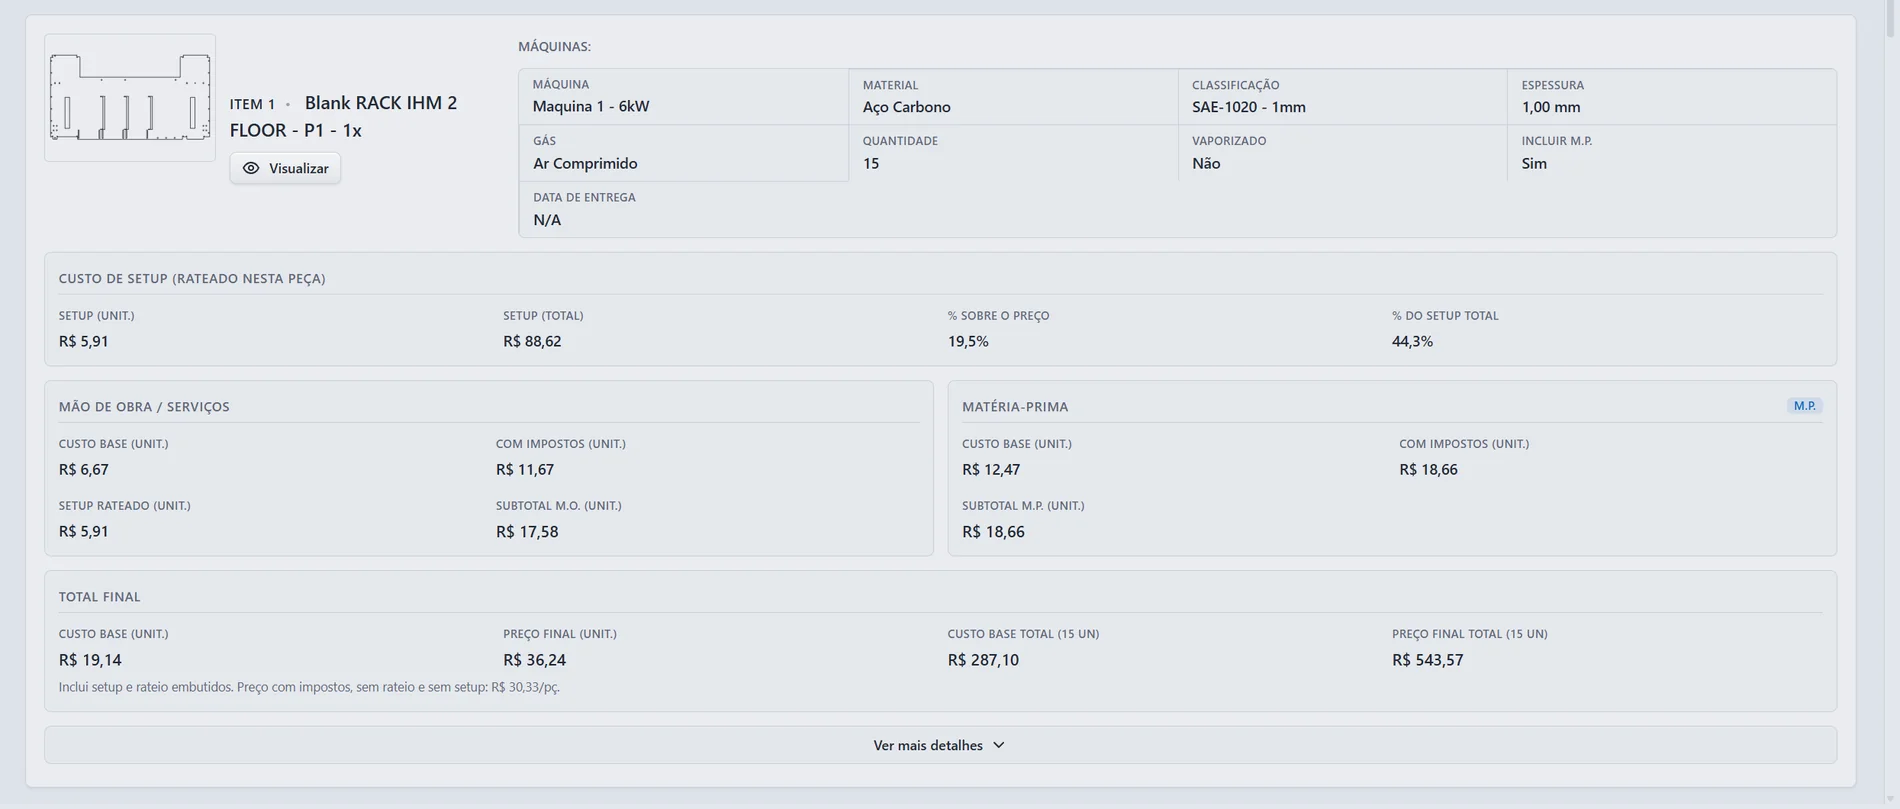
Task: Select the Subtotal M.O. value R$ 17,58
Action: click(527, 531)
